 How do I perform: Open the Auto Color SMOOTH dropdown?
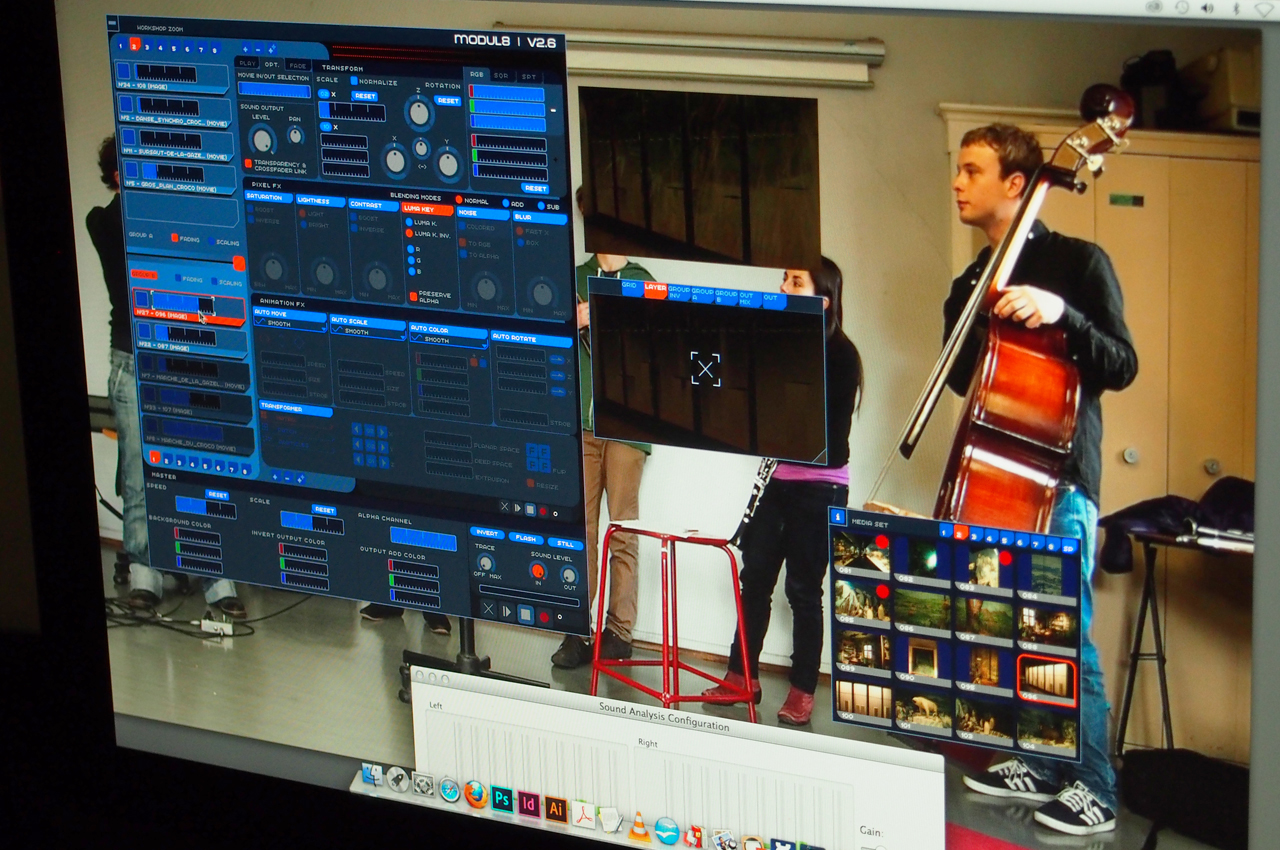(x=447, y=340)
